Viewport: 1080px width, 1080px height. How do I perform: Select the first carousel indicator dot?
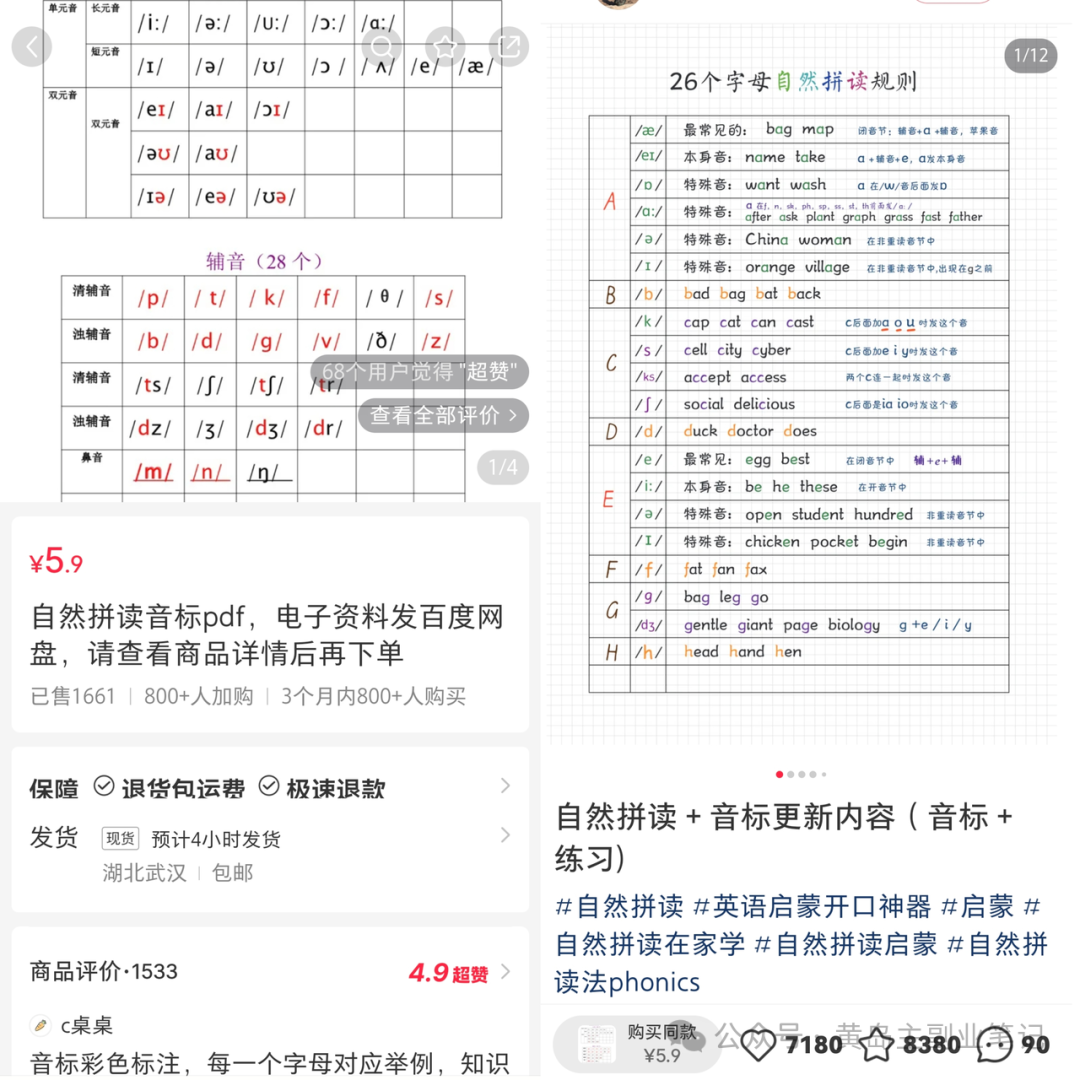coord(780,774)
